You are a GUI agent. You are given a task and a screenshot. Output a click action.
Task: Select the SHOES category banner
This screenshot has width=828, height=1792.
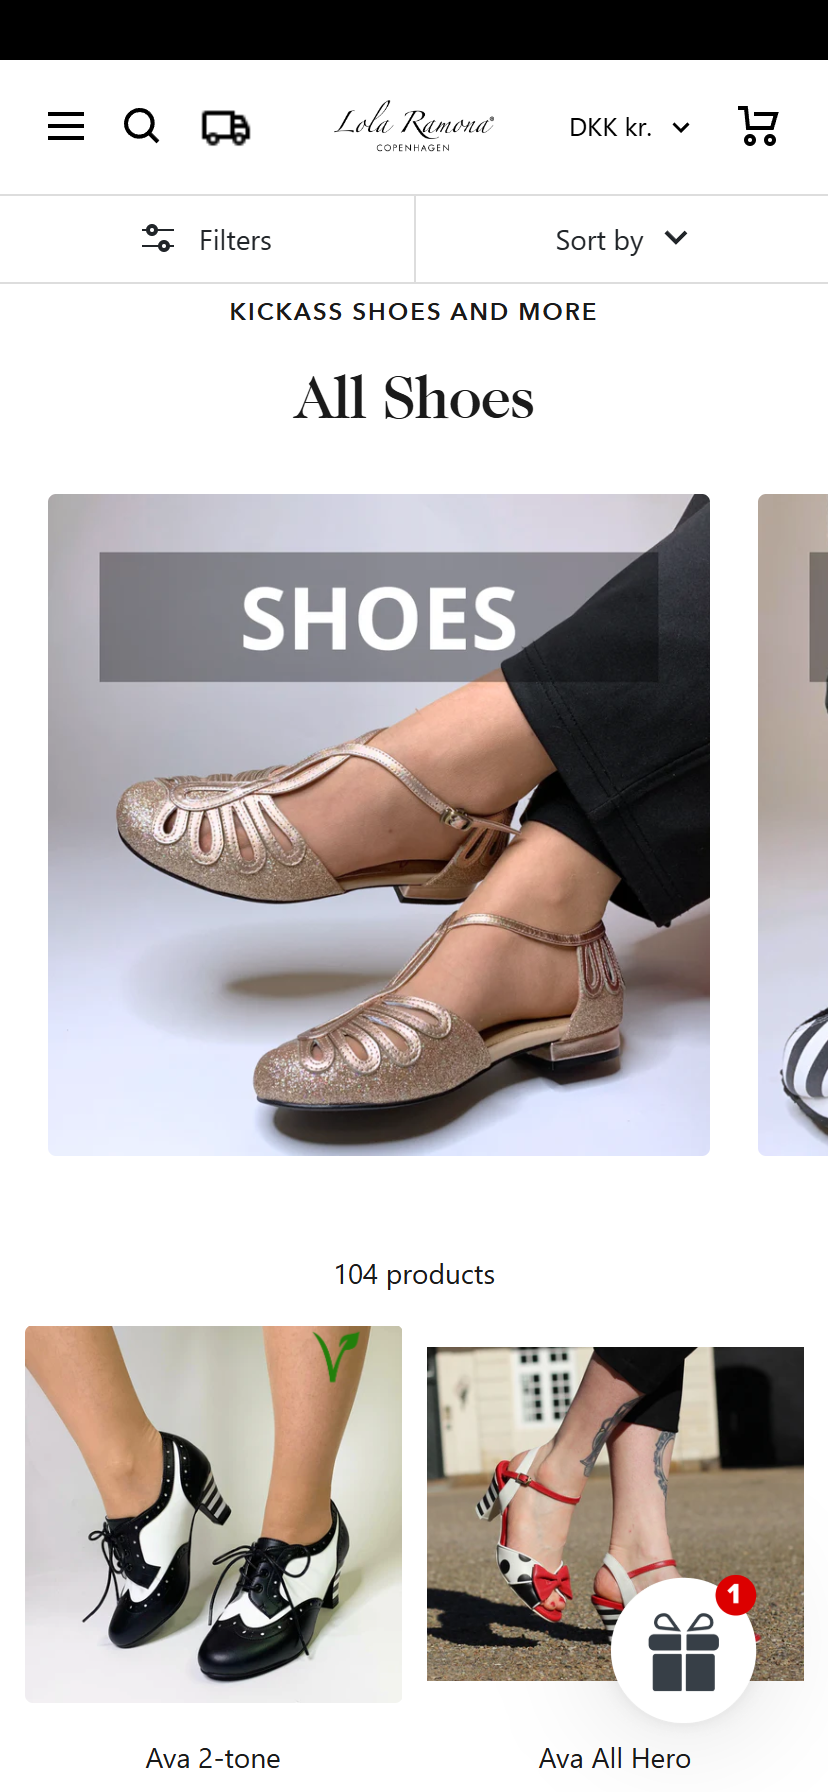pos(379,825)
